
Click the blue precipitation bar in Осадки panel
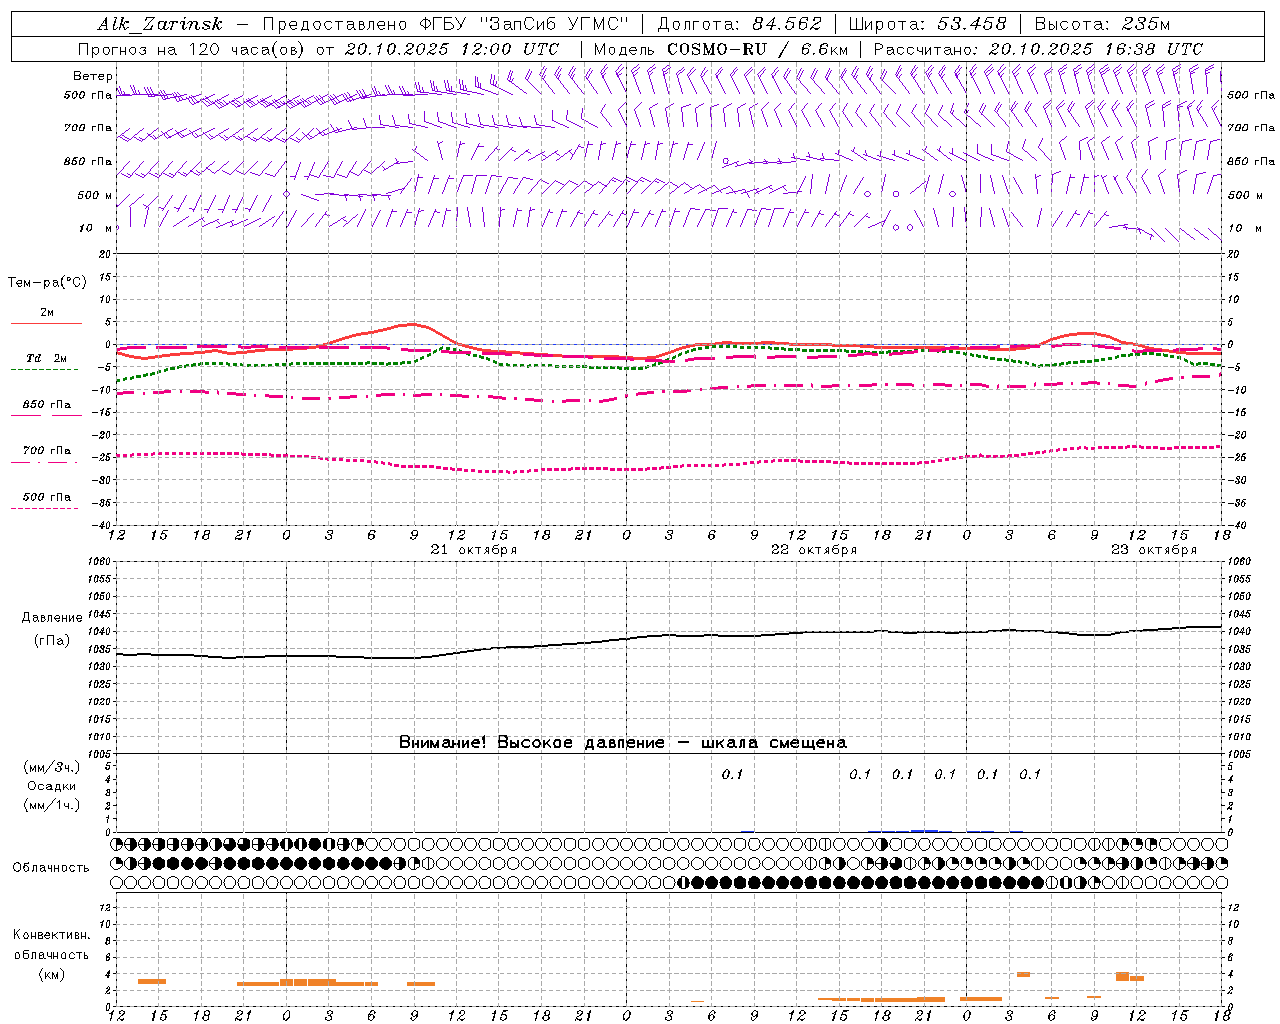coord(924,830)
